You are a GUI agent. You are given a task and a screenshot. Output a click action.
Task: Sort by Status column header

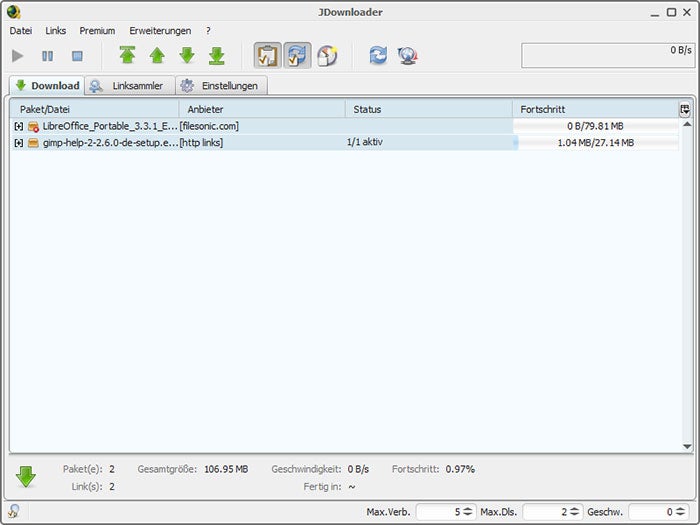pos(429,109)
